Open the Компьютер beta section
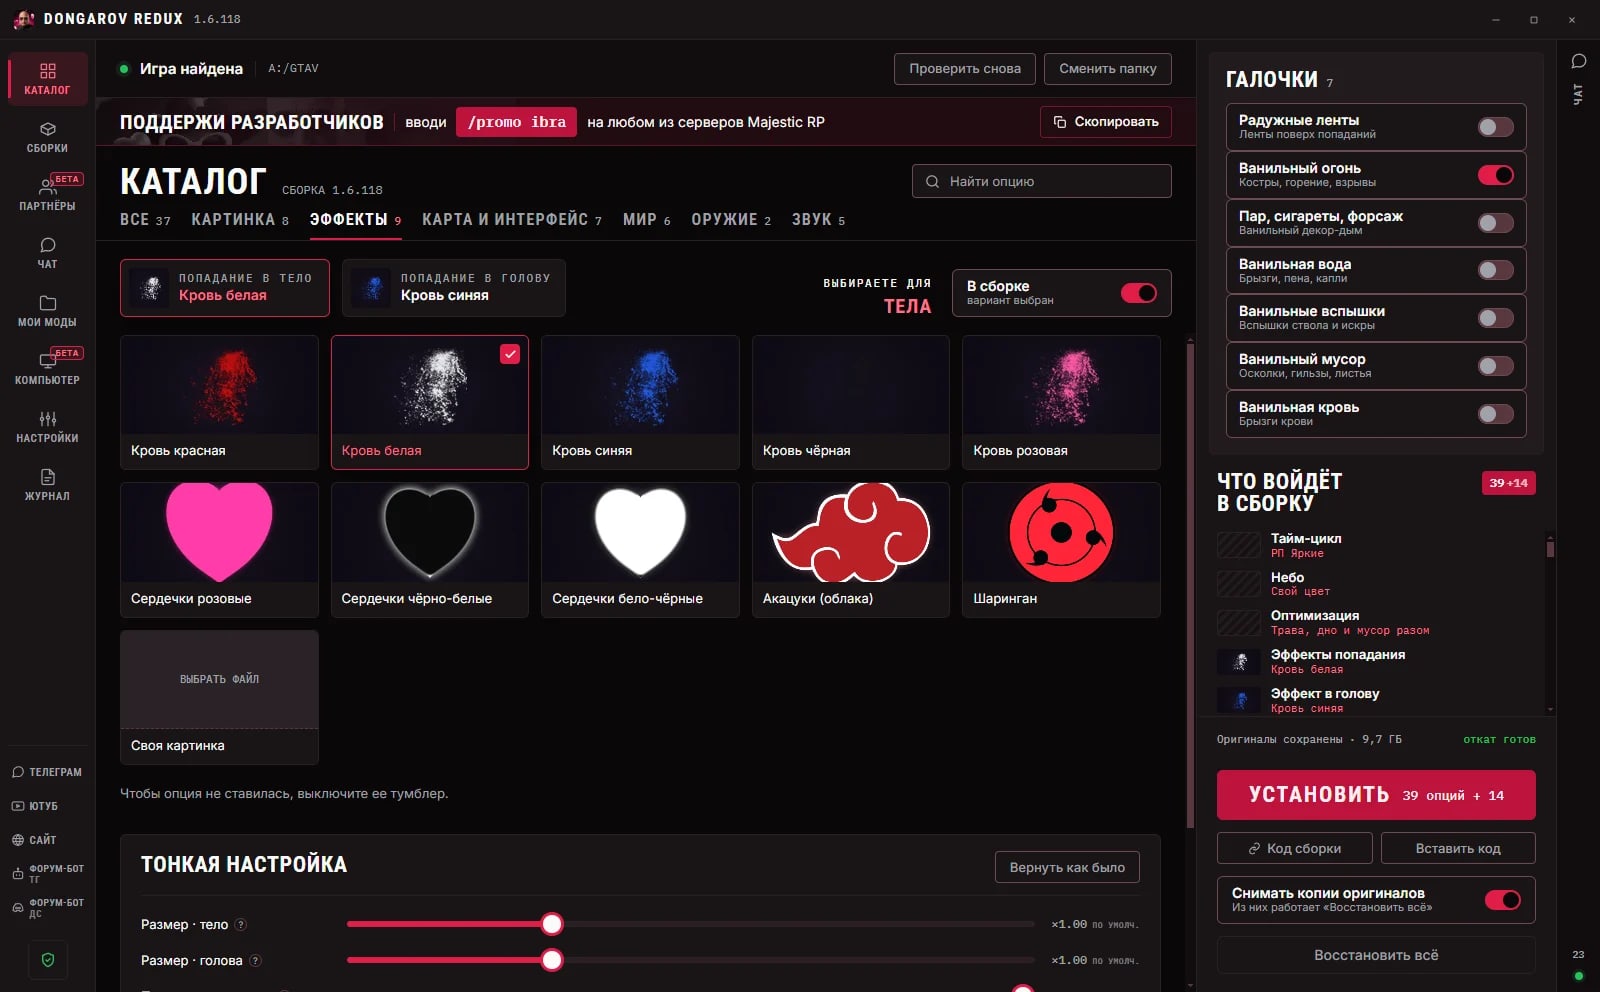 point(47,368)
